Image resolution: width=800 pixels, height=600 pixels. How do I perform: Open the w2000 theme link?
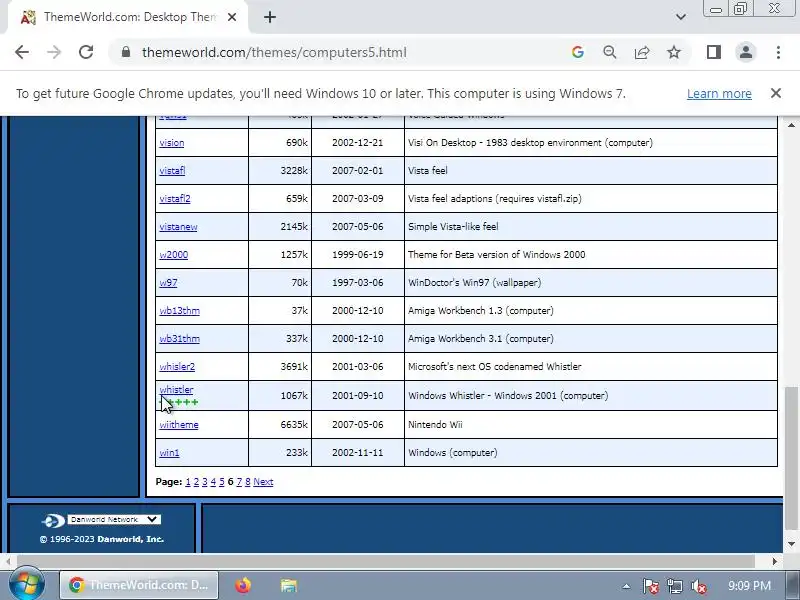[x=173, y=255]
